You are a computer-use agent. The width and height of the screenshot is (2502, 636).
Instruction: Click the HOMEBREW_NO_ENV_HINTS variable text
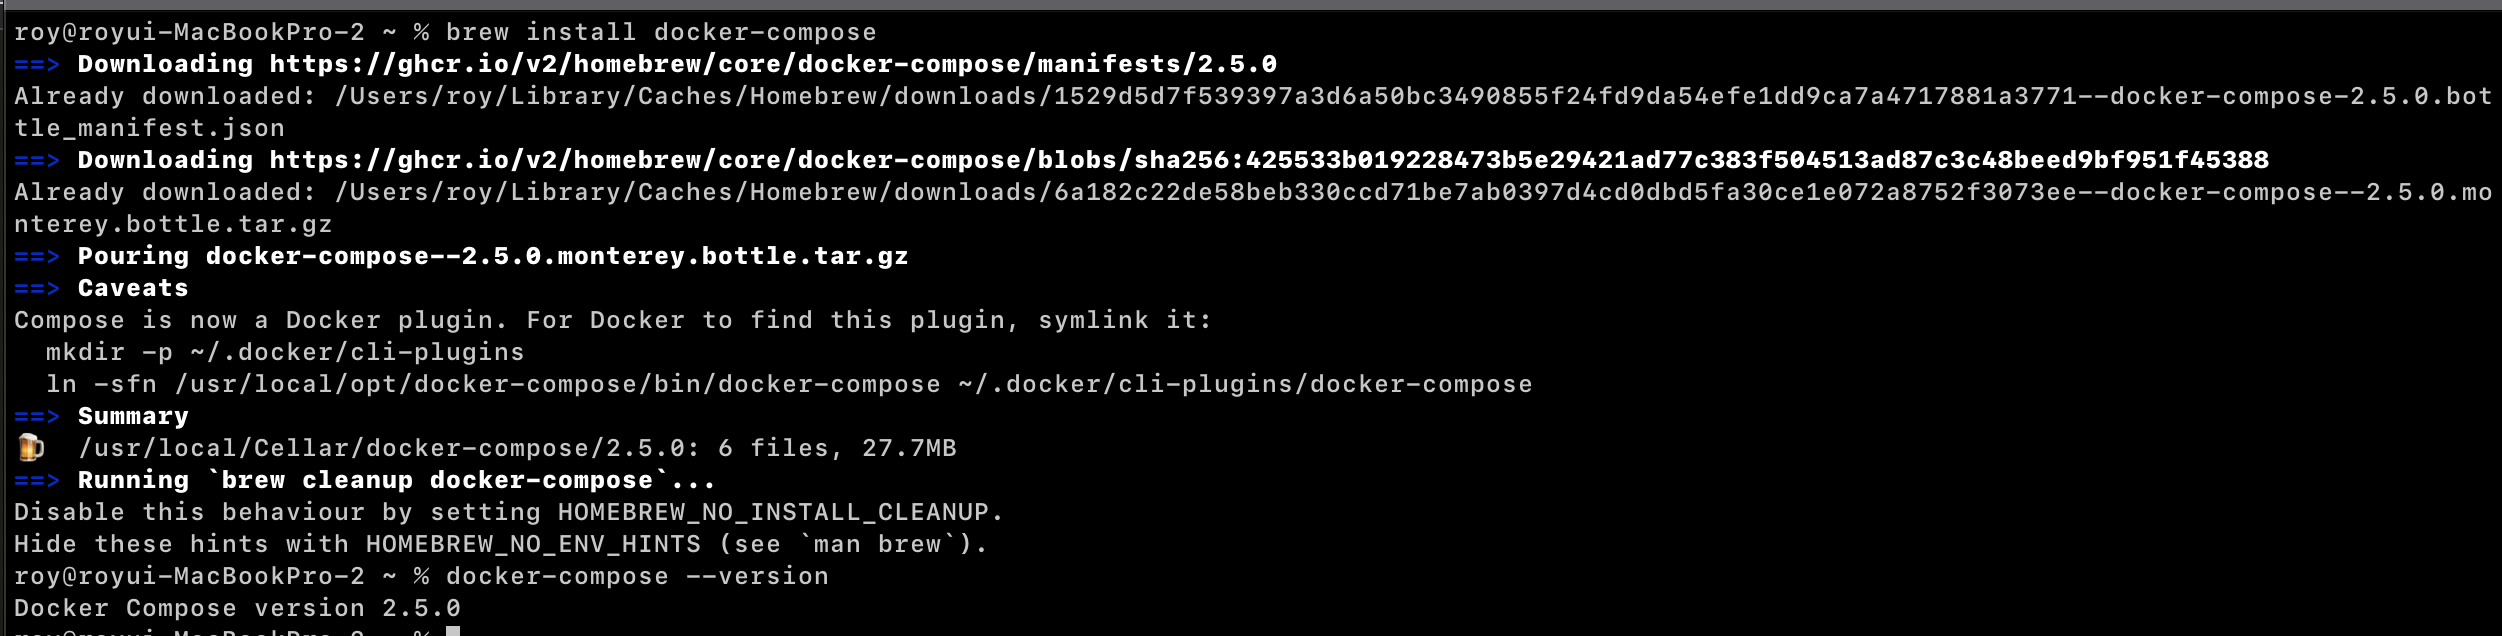(x=533, y=545)
